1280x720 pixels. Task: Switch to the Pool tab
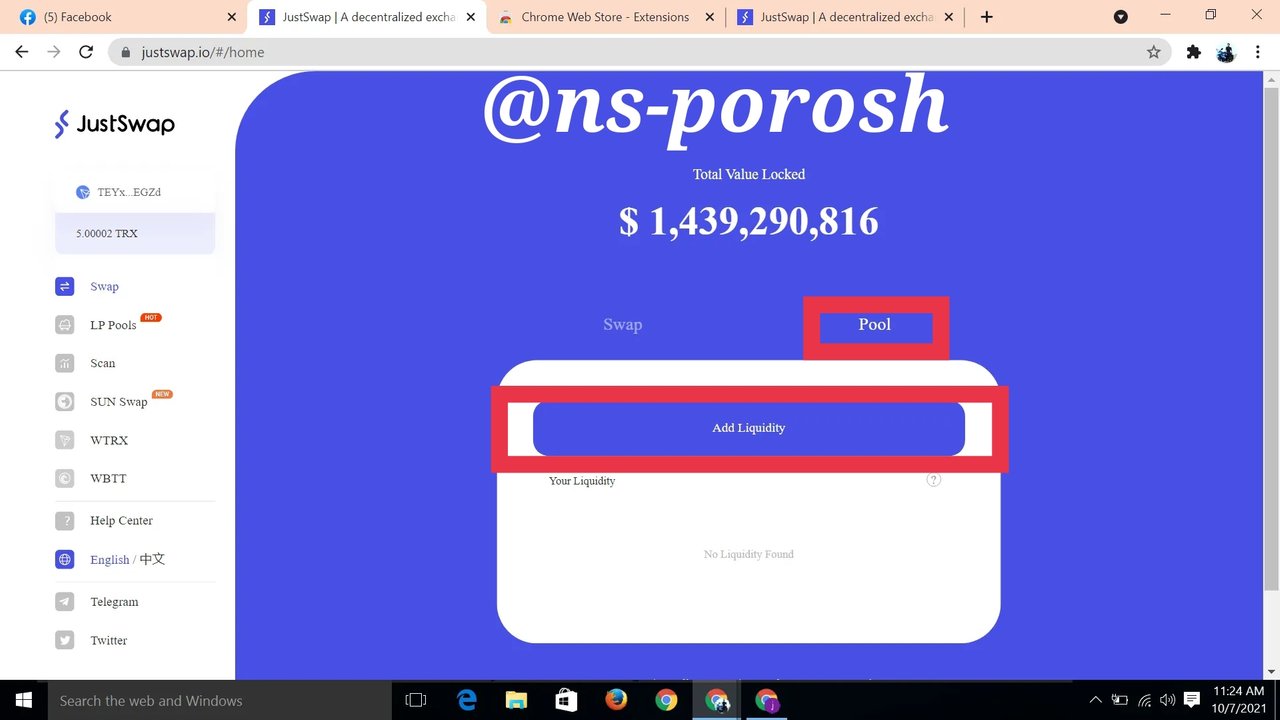tap(875, 325)
